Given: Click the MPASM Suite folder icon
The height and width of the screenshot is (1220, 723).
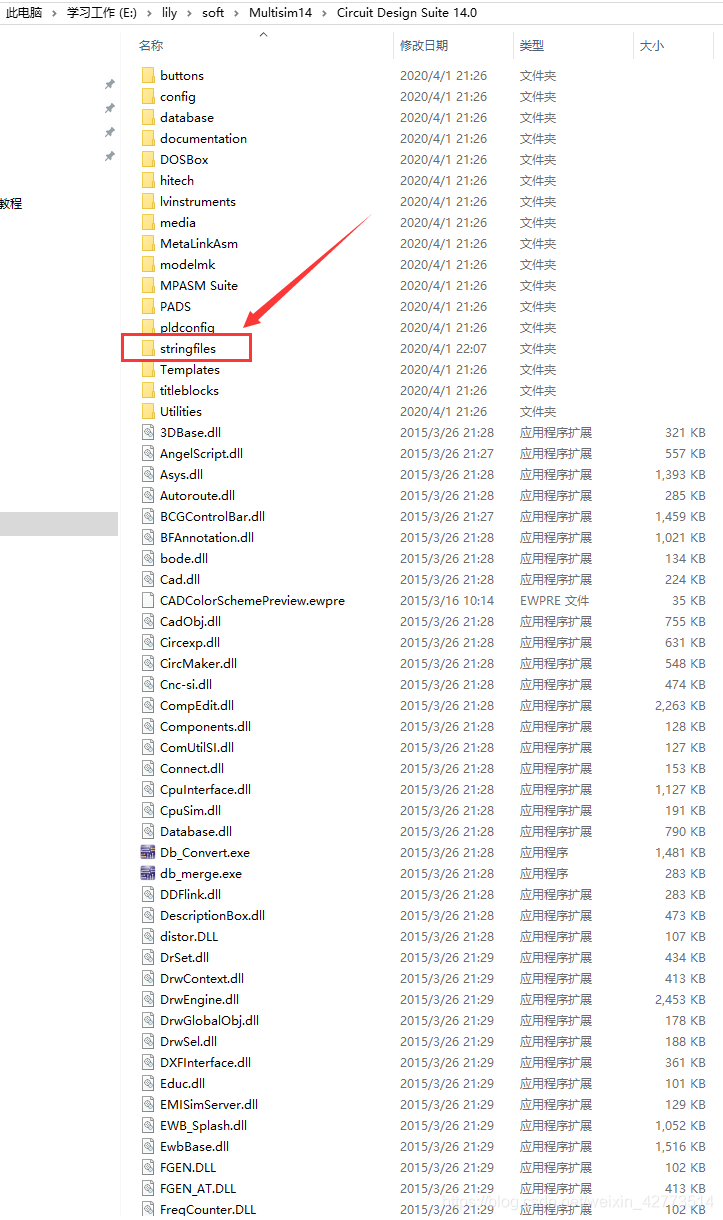Looking at the screenshot, I should point(148,285).
